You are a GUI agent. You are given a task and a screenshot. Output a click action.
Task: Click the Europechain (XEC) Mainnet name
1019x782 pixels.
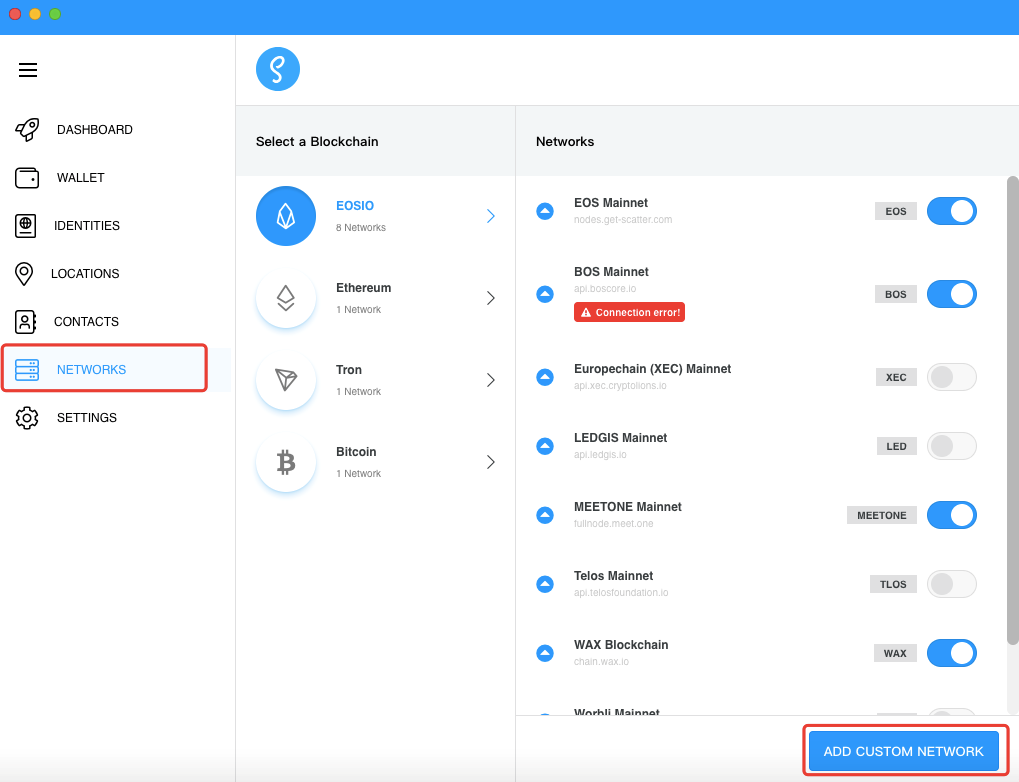(x=652, y=369)
